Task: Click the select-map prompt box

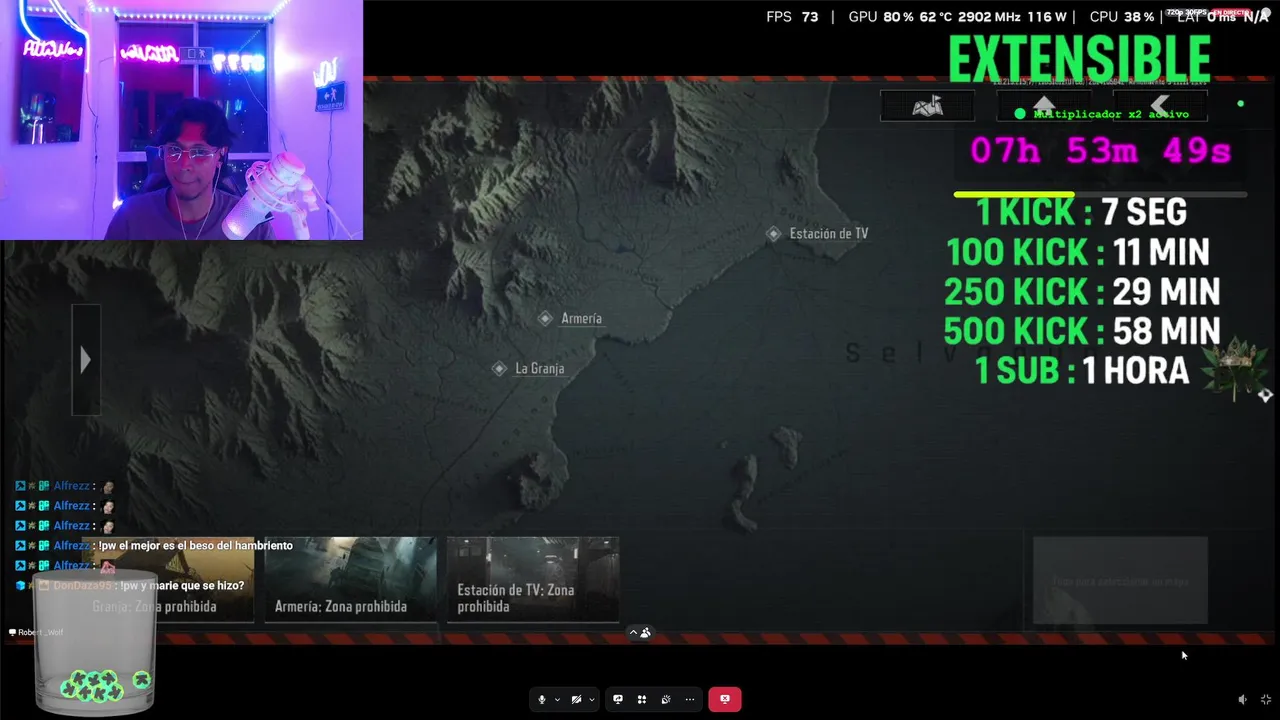Action: point(1120,580)
